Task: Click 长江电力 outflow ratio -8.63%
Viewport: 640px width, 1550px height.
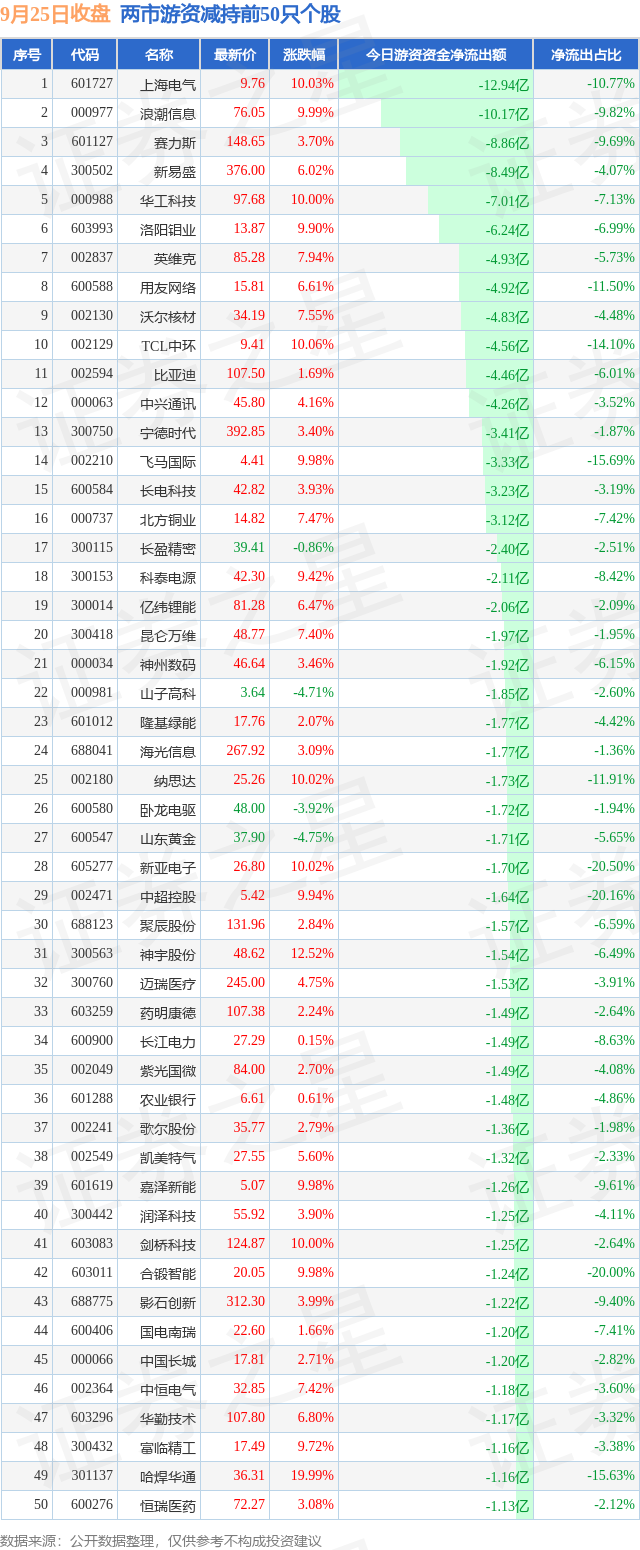Action: pos(614,1041)
